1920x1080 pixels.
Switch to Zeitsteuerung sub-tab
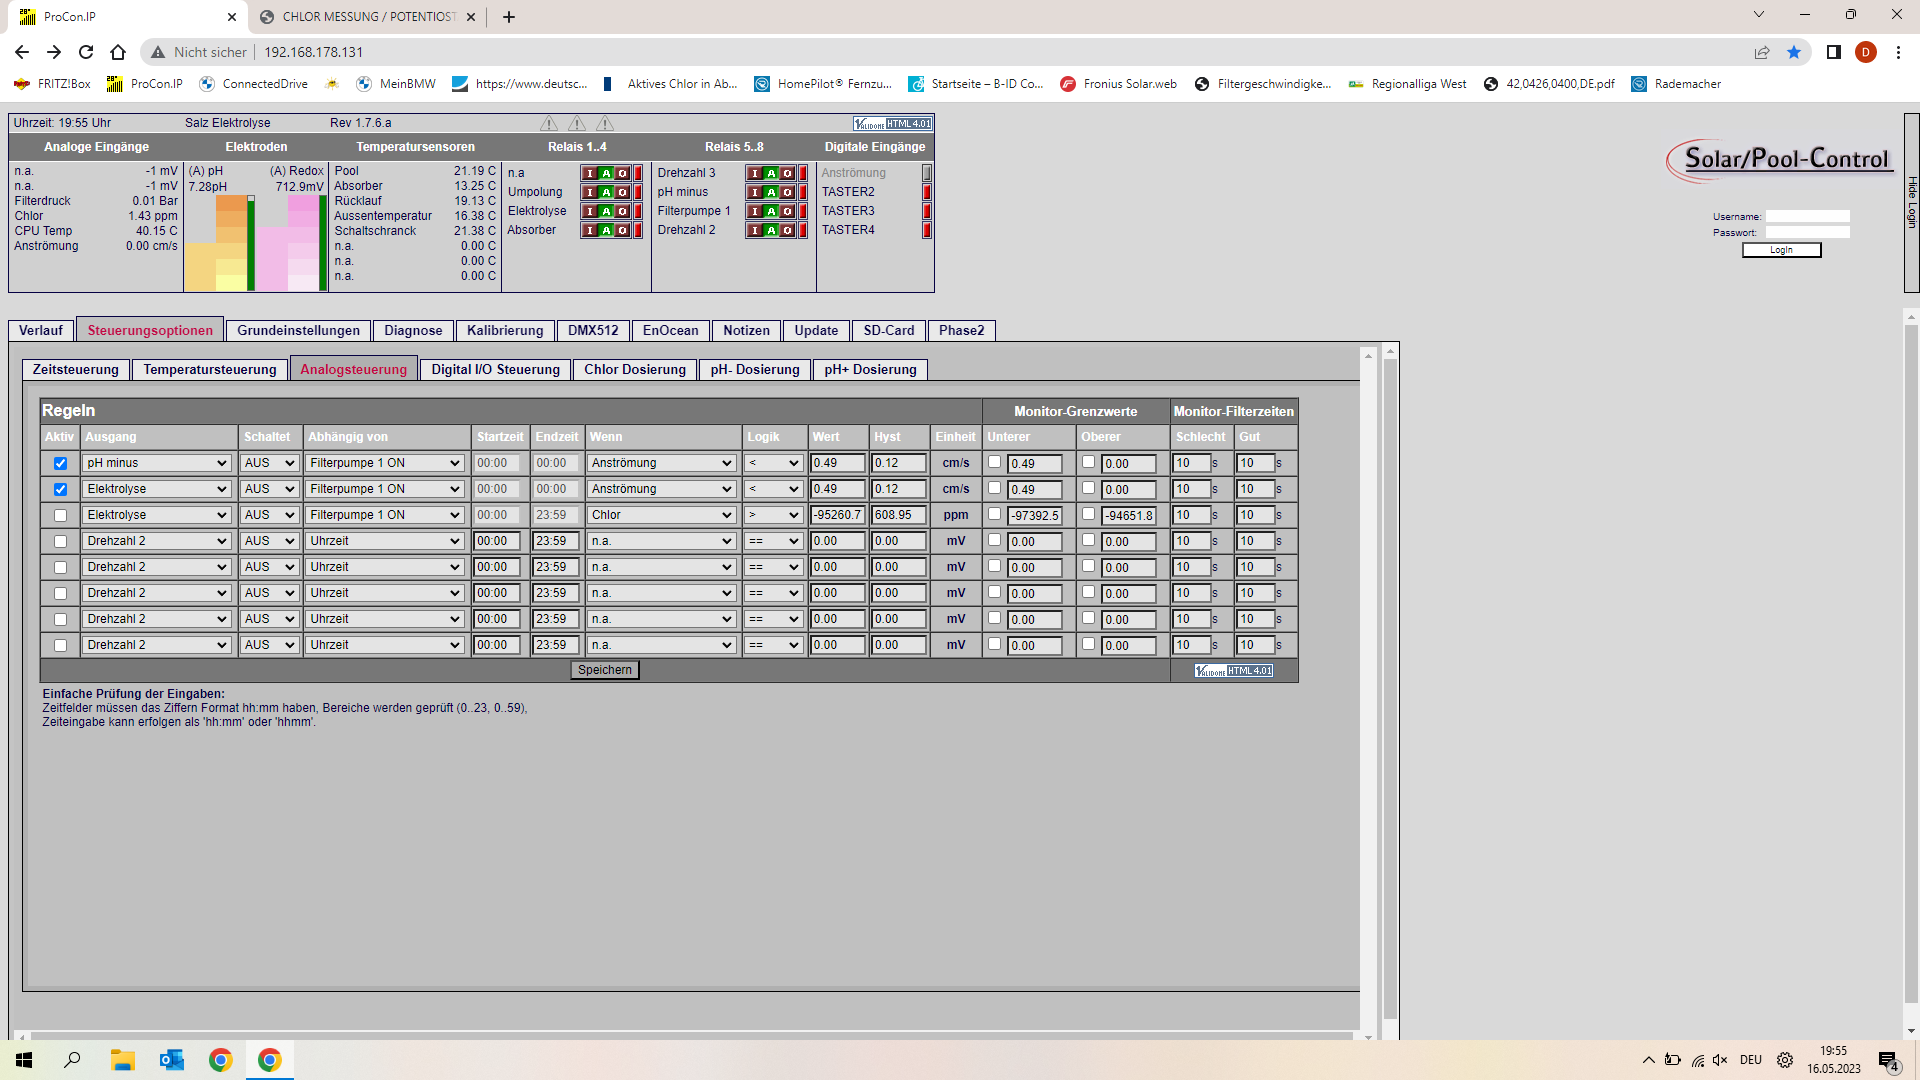click(x=76, y=370)
